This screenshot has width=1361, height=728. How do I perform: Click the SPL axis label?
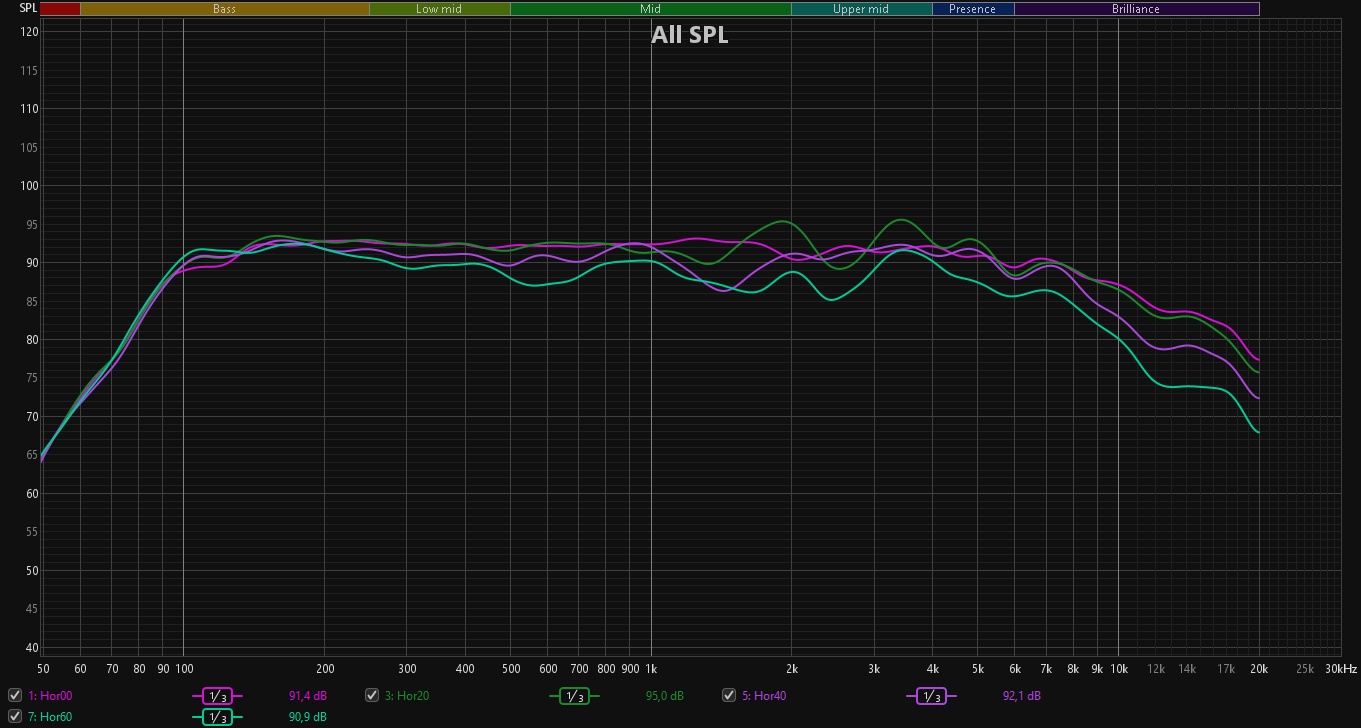click(28, 8)
